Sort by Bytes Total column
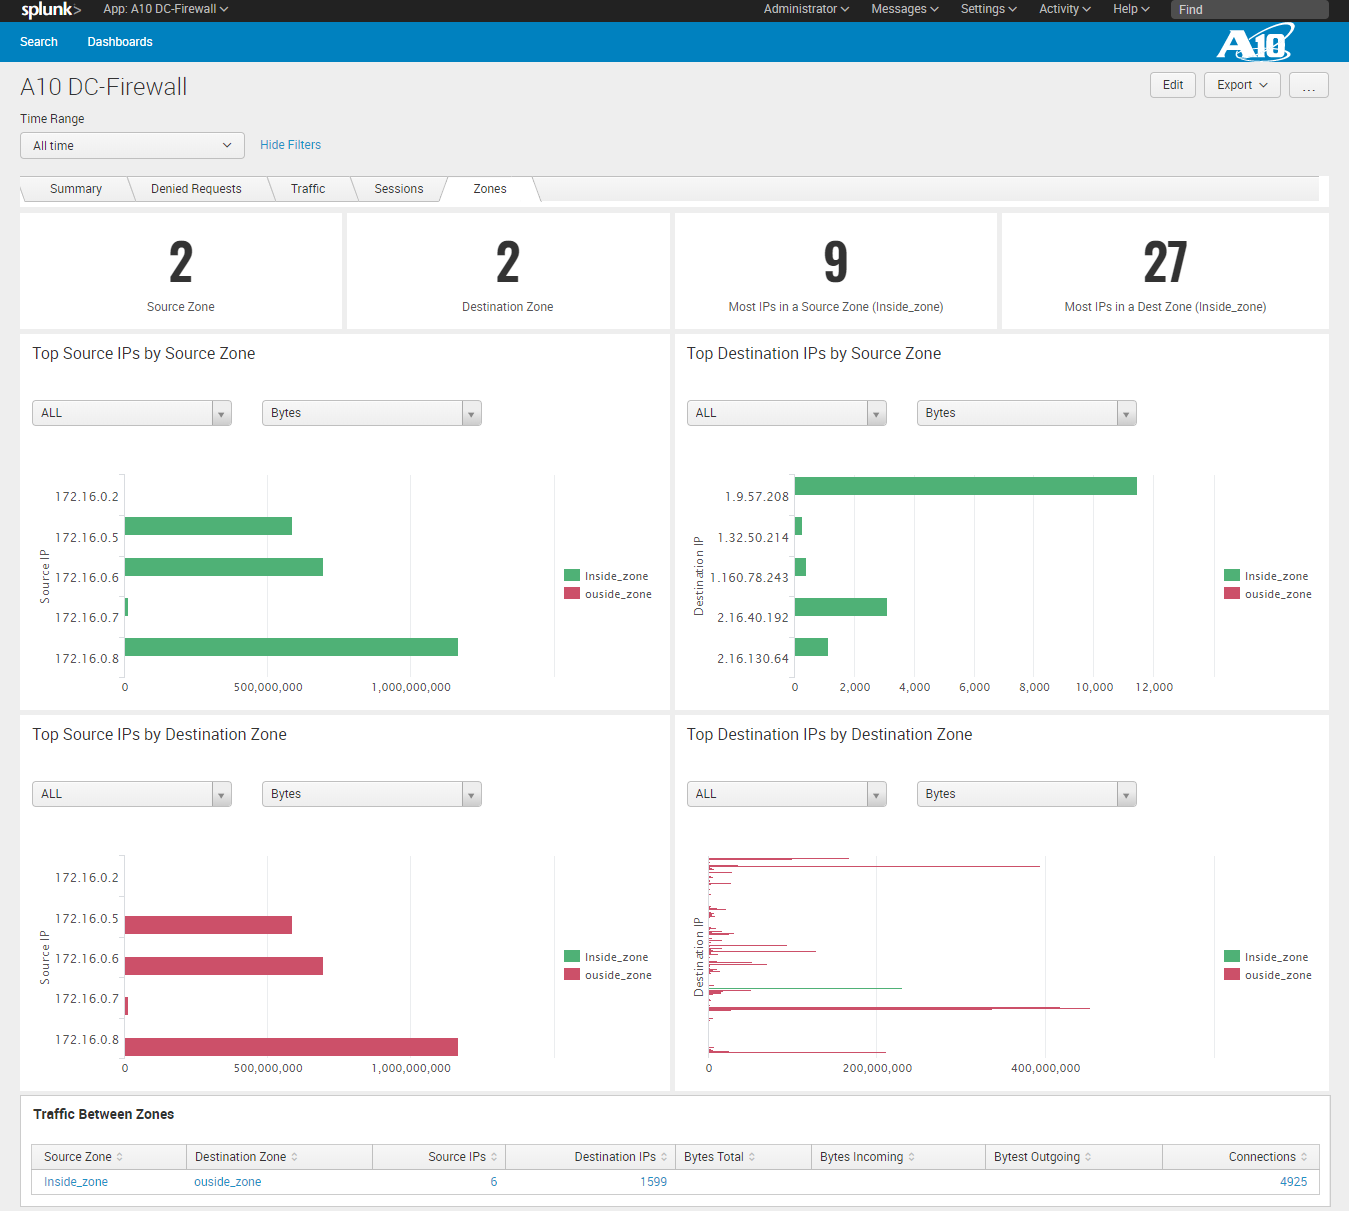Viewport: 1349px width, 1211px height. pos(720,1157)
